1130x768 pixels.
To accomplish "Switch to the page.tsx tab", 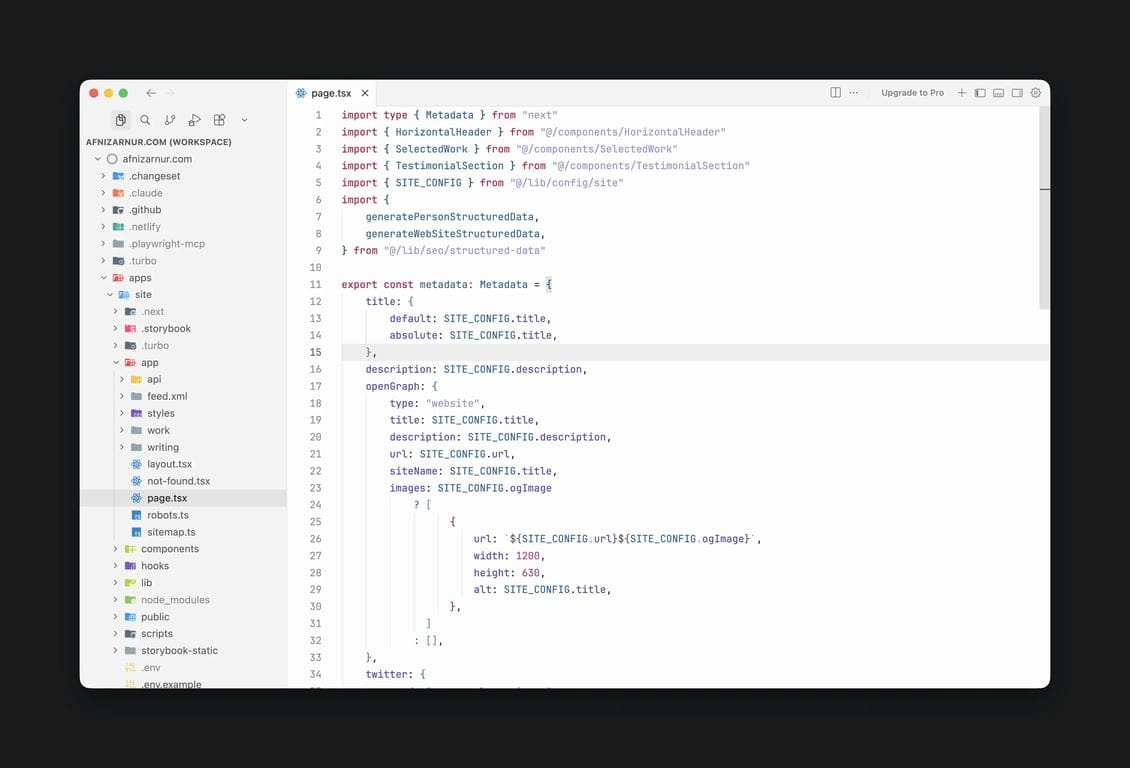I will tap(331, 92).
